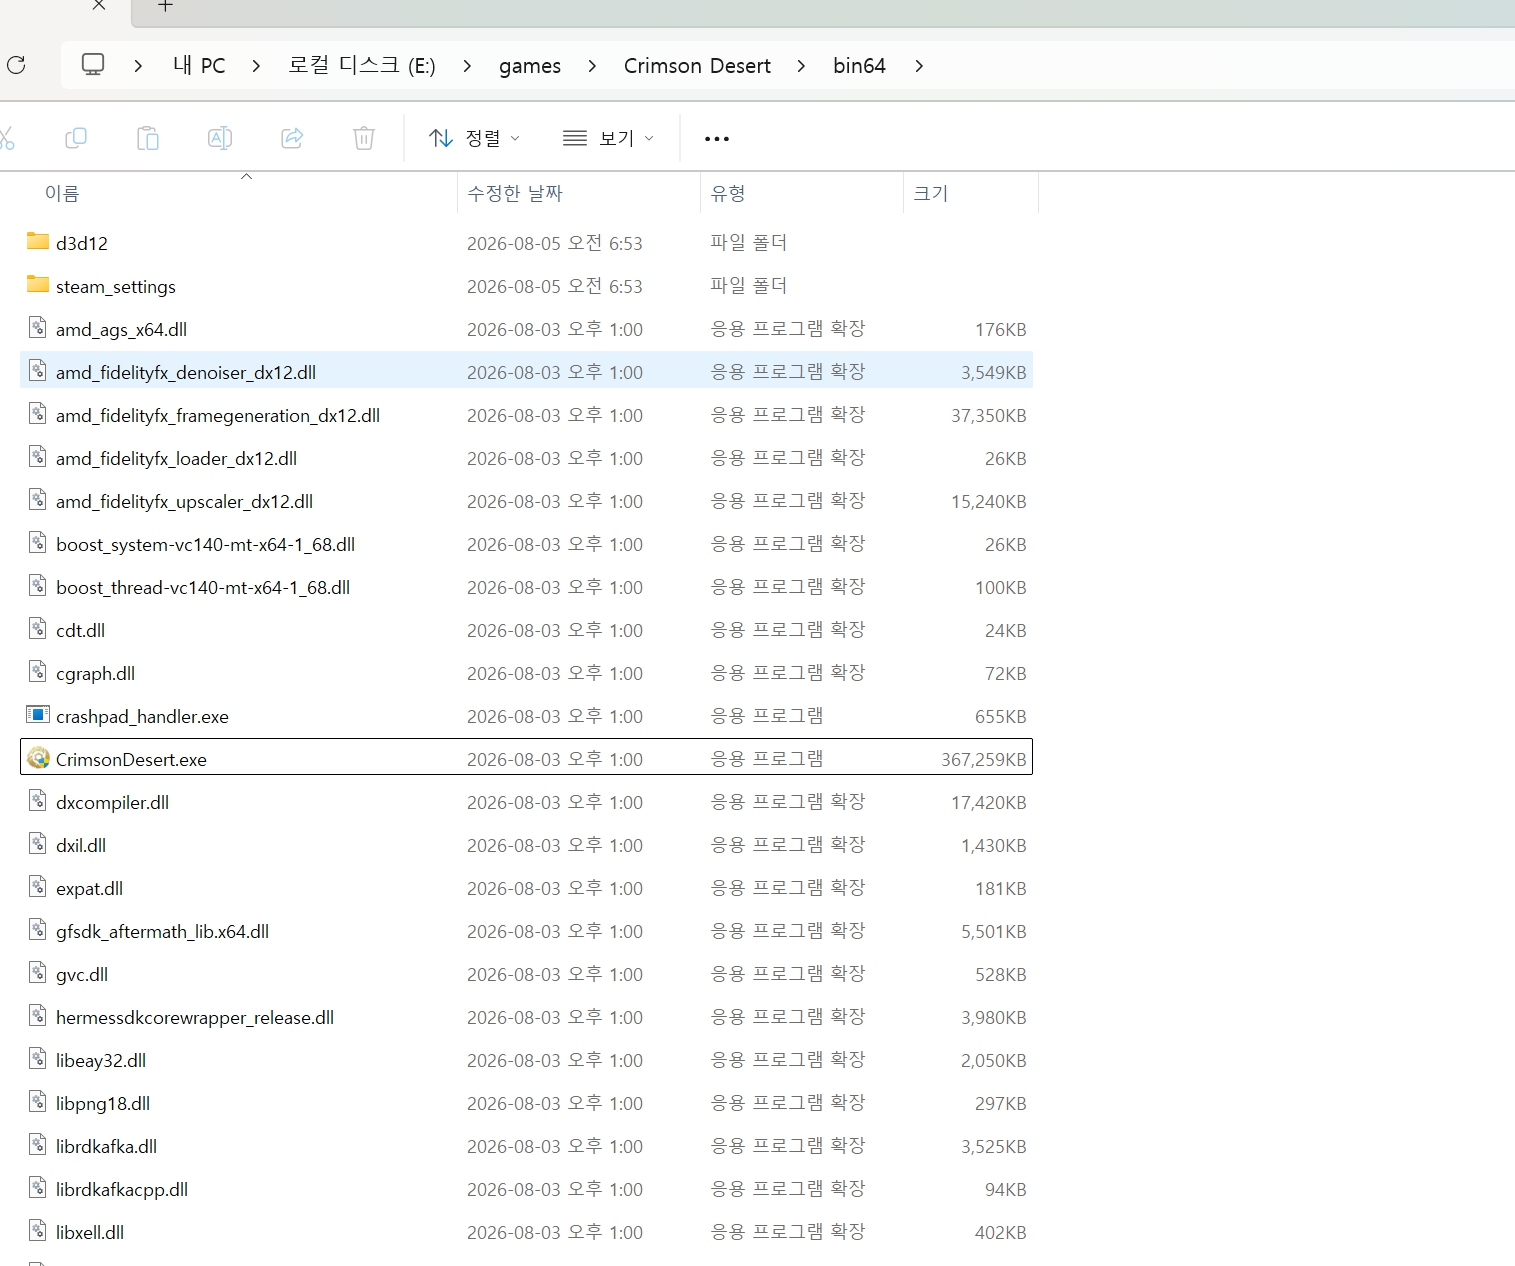Screen dimensions: 1515x1266
Task: Open the 정렬 sort dropdown
Action: (x=474, y=138)
